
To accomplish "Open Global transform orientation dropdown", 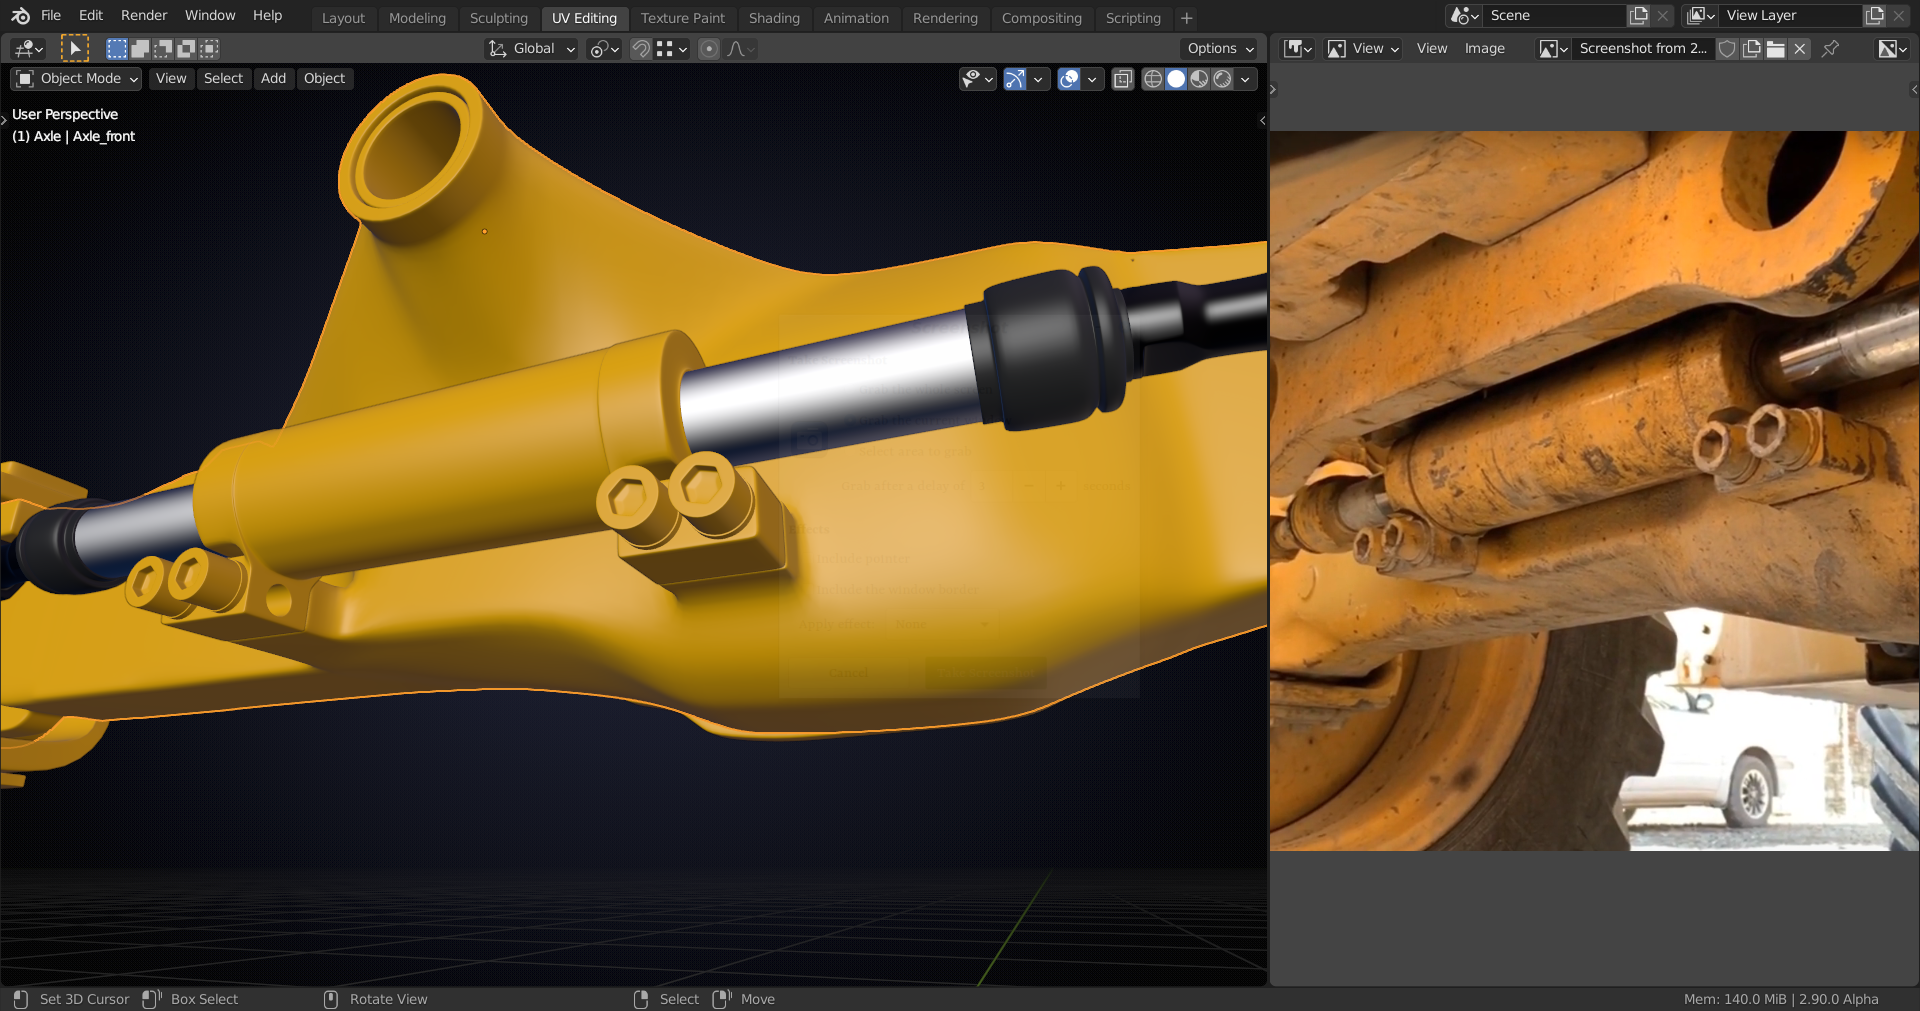I will pyautogui.click(x=532, y=48).
